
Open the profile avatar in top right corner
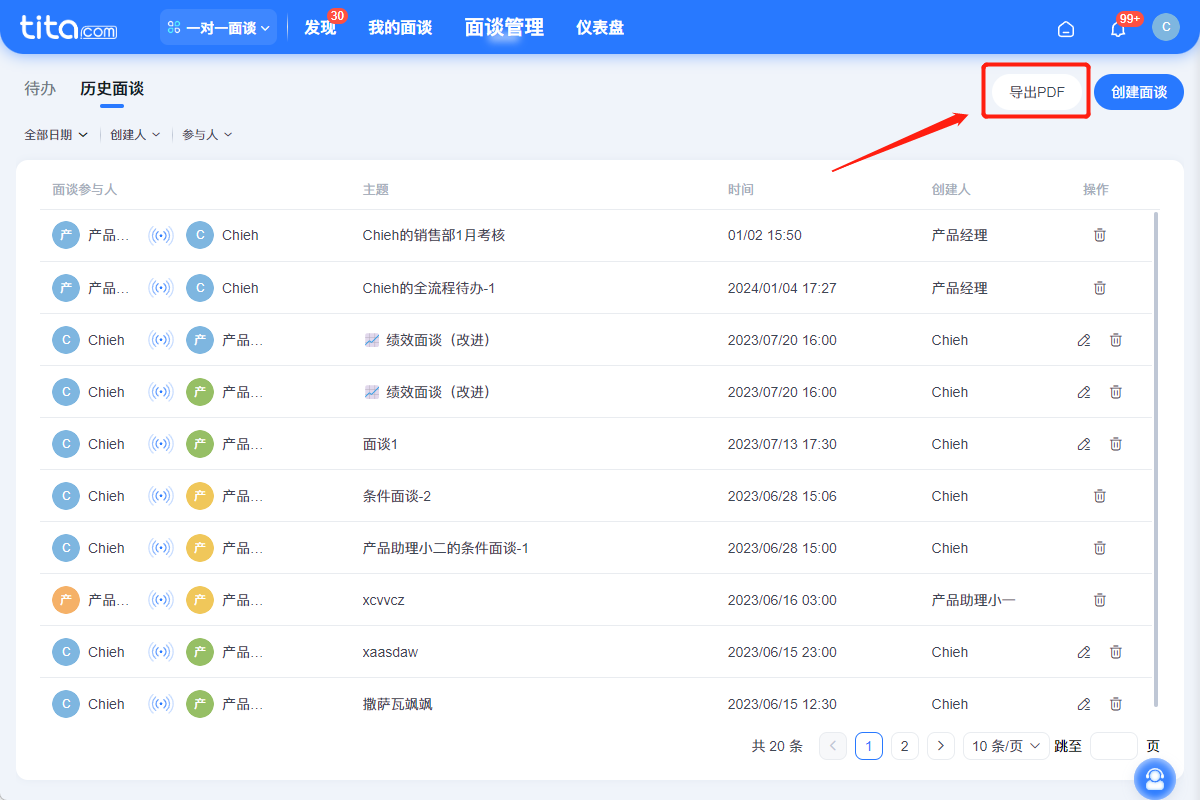1166,27
